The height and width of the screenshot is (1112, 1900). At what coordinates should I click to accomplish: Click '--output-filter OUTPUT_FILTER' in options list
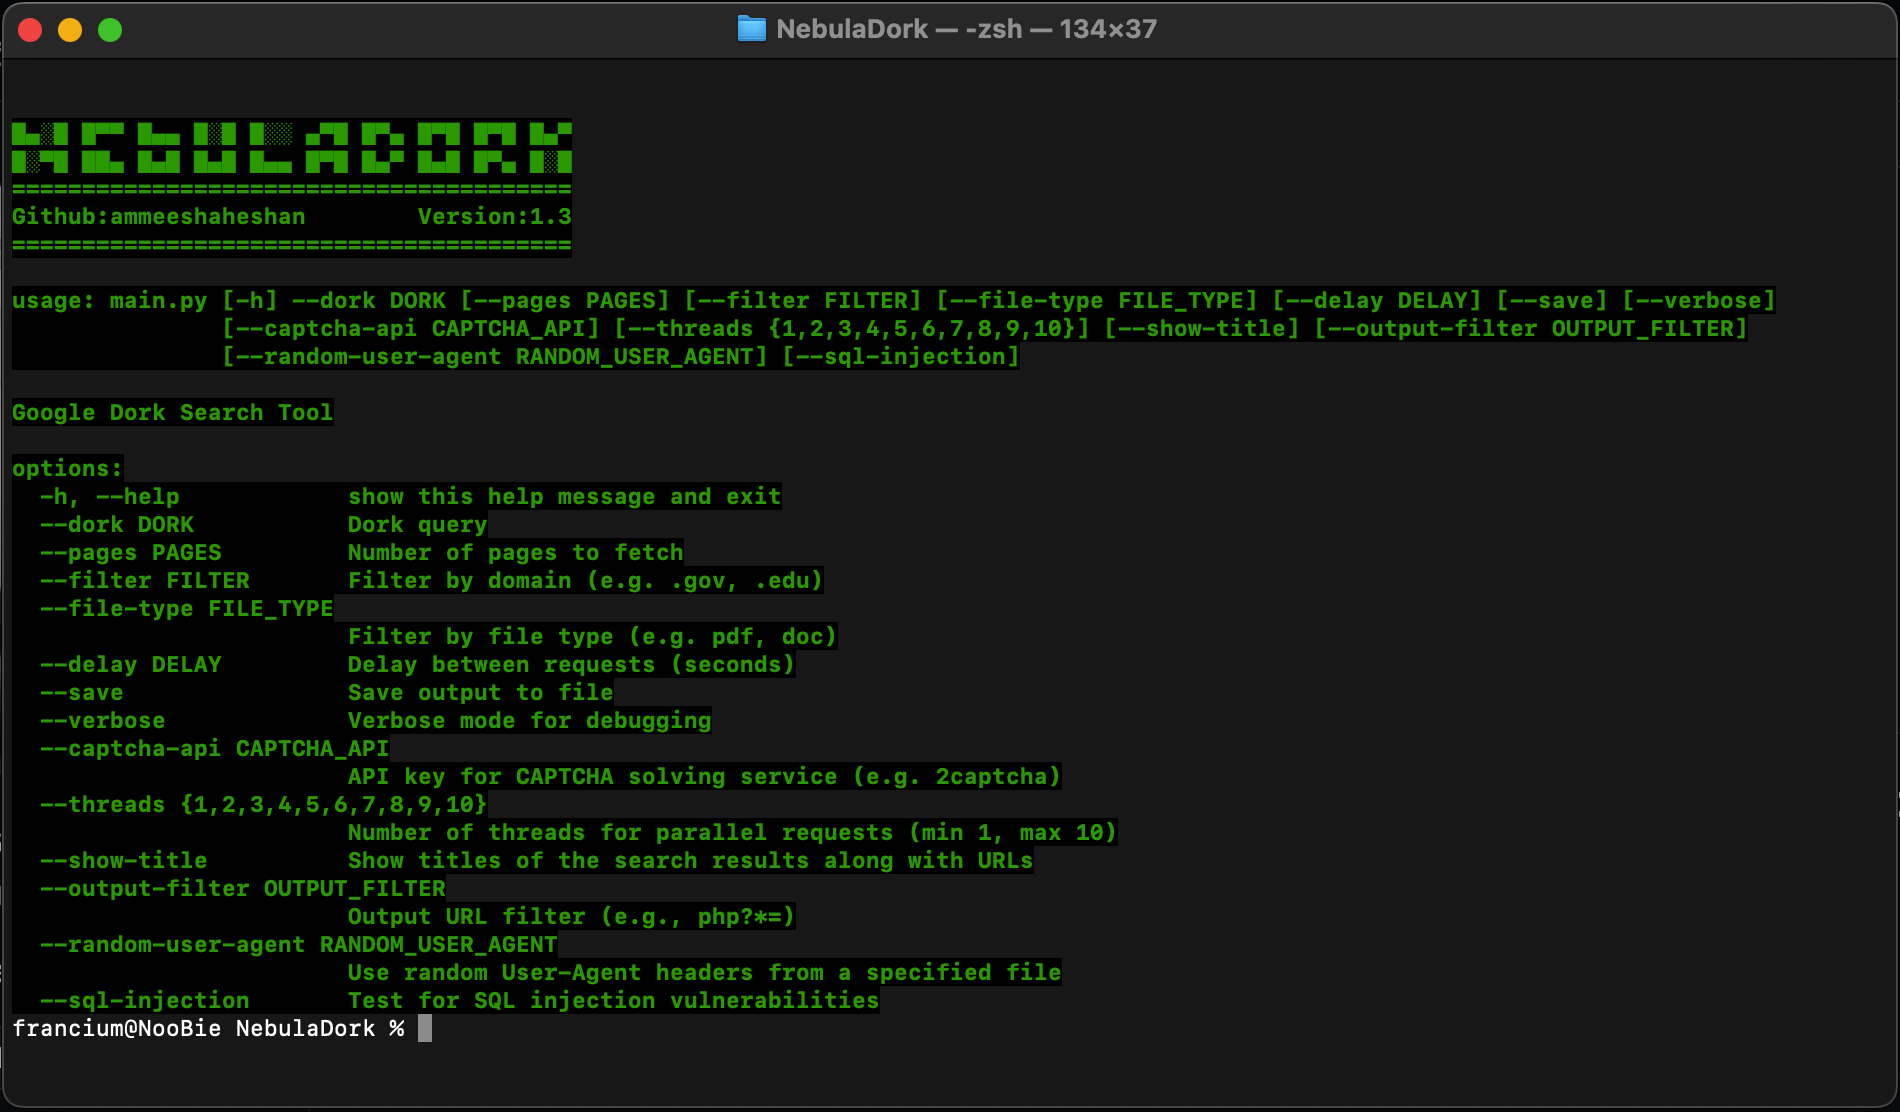243,888
